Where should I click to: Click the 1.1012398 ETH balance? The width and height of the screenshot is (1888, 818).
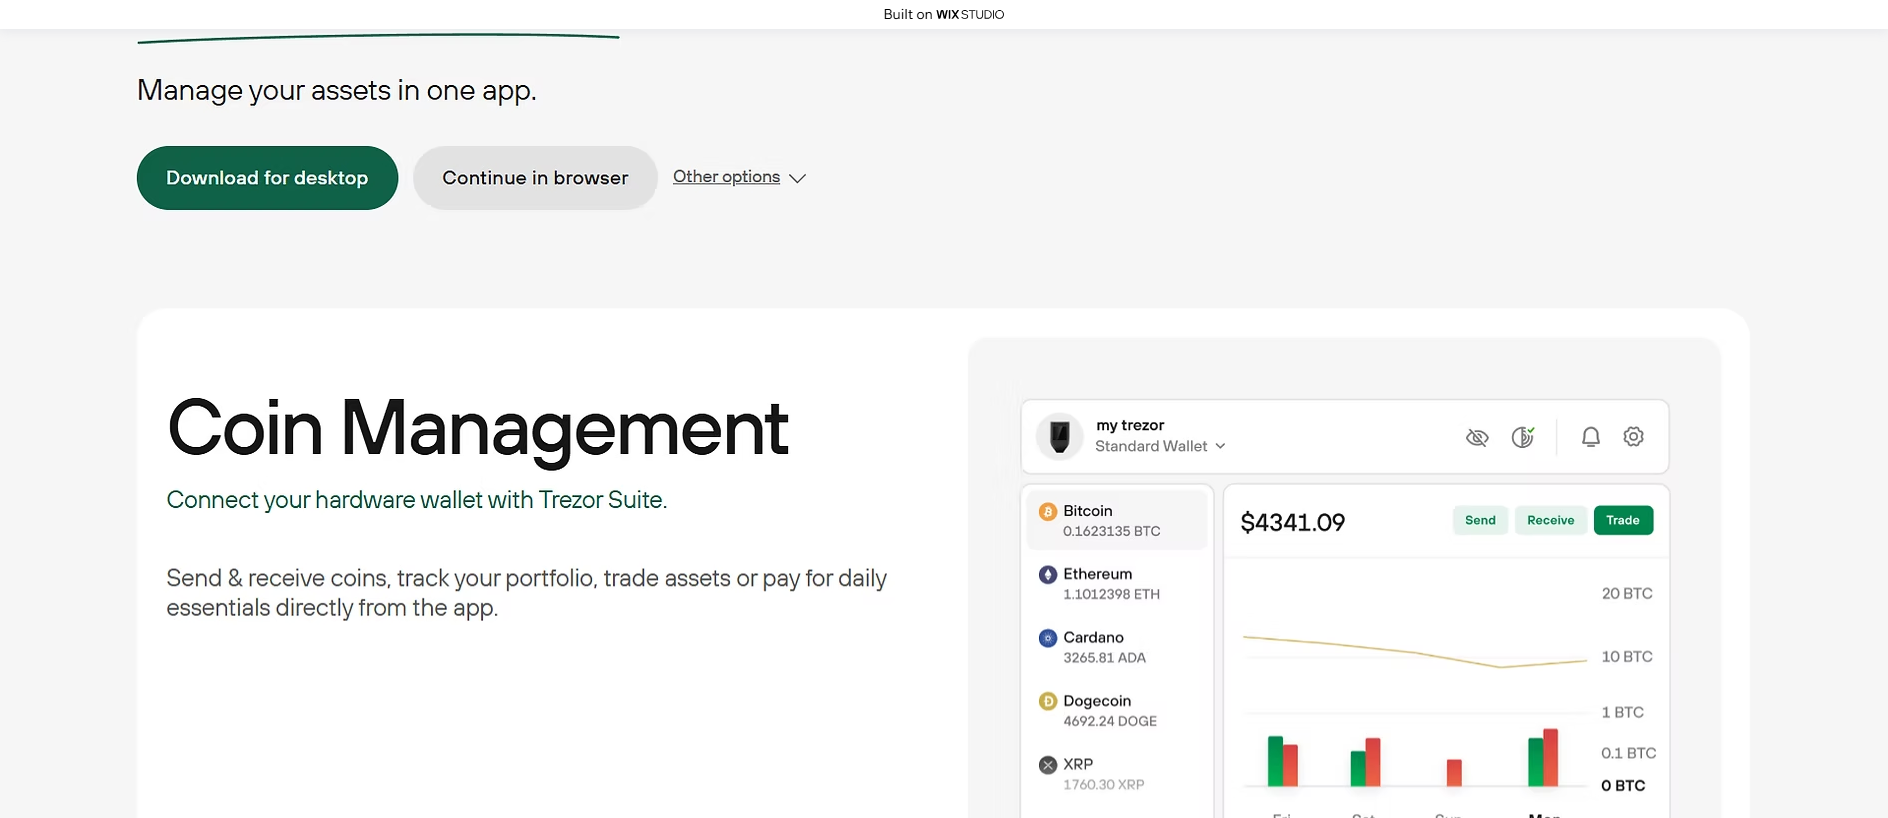point(1112,594)
